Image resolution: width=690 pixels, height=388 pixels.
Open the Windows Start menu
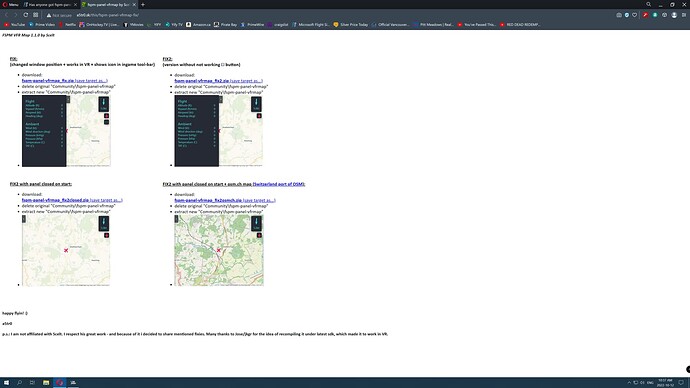click(x=6, y=383)
